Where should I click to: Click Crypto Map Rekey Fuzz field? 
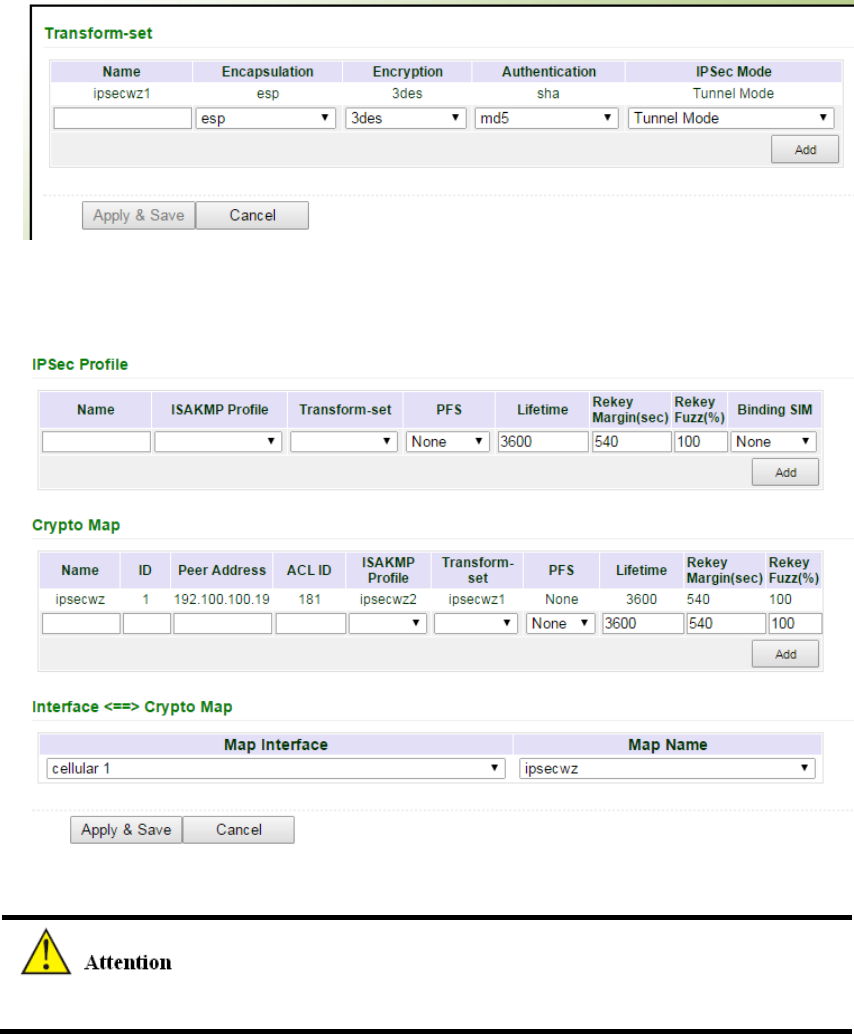click(795, 624)
